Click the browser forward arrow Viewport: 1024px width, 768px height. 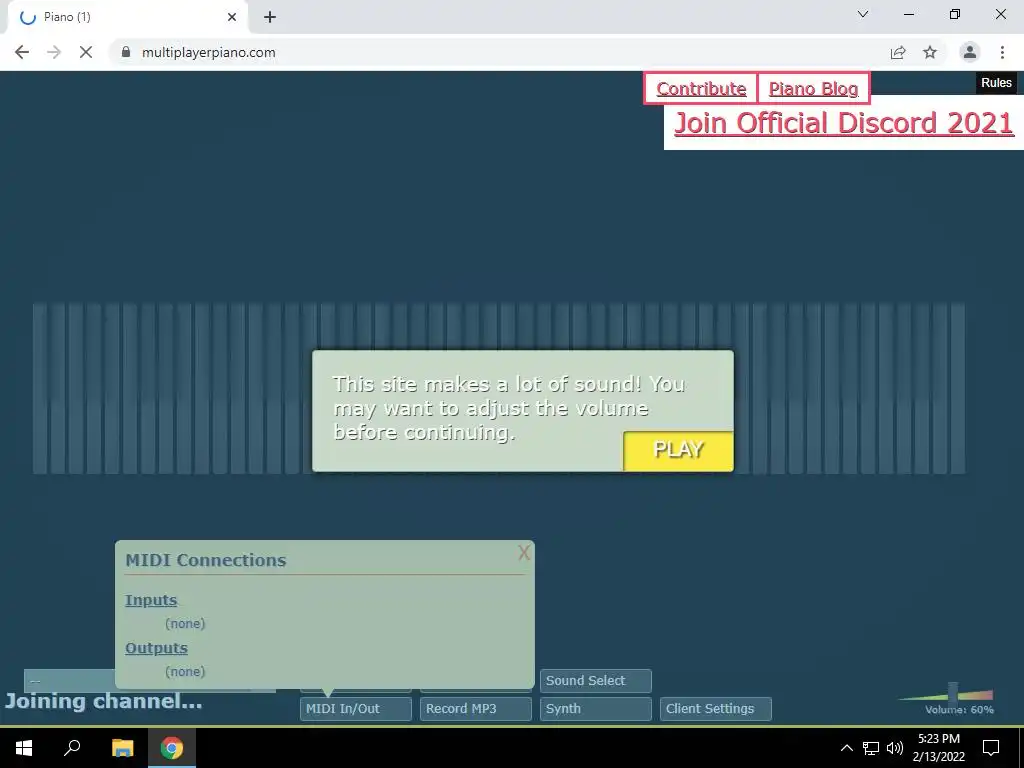54,52
